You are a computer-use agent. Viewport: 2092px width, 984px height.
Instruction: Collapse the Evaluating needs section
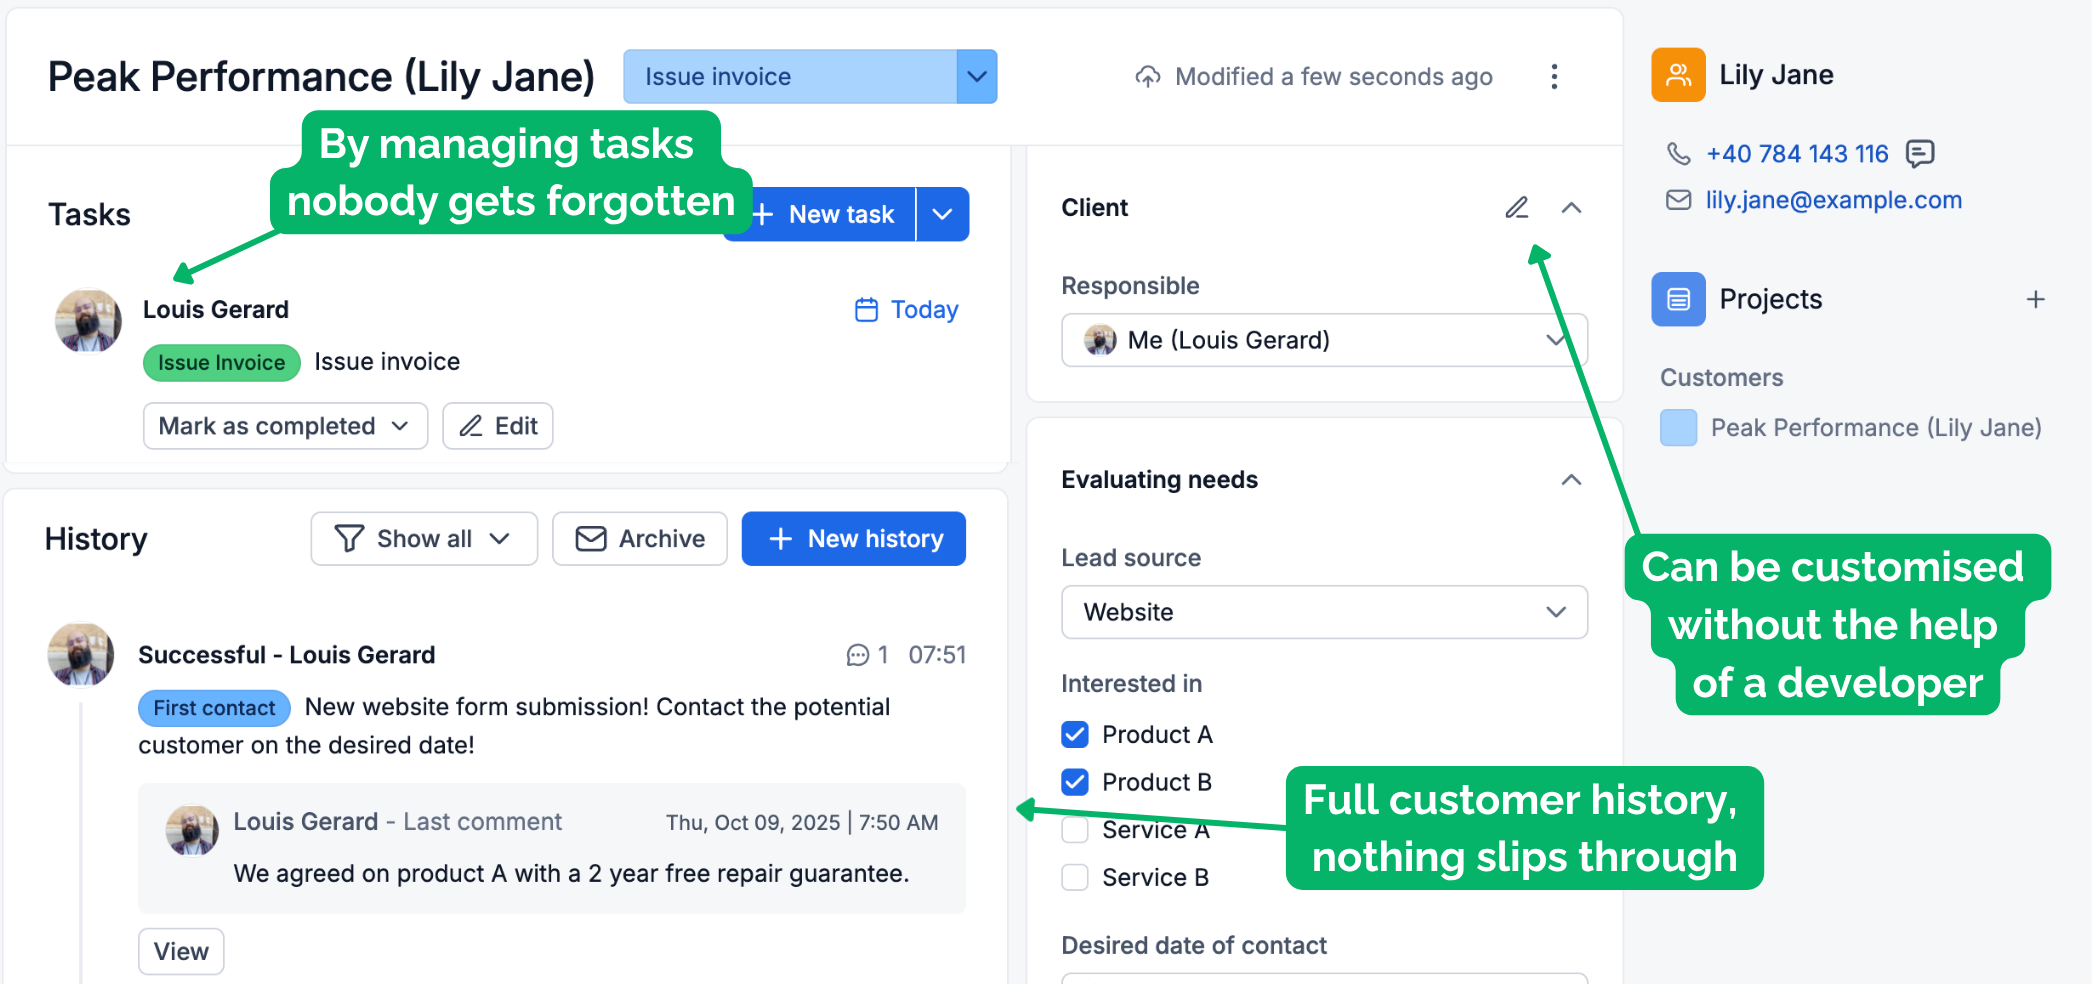[1571, 480]
